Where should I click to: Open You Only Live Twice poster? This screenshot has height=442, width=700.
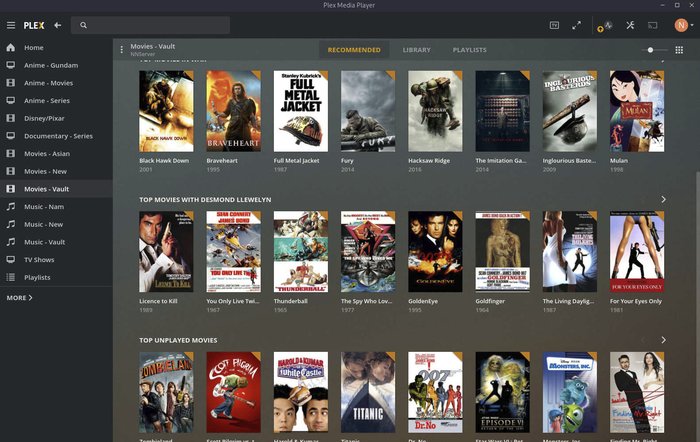pos(233,252)
